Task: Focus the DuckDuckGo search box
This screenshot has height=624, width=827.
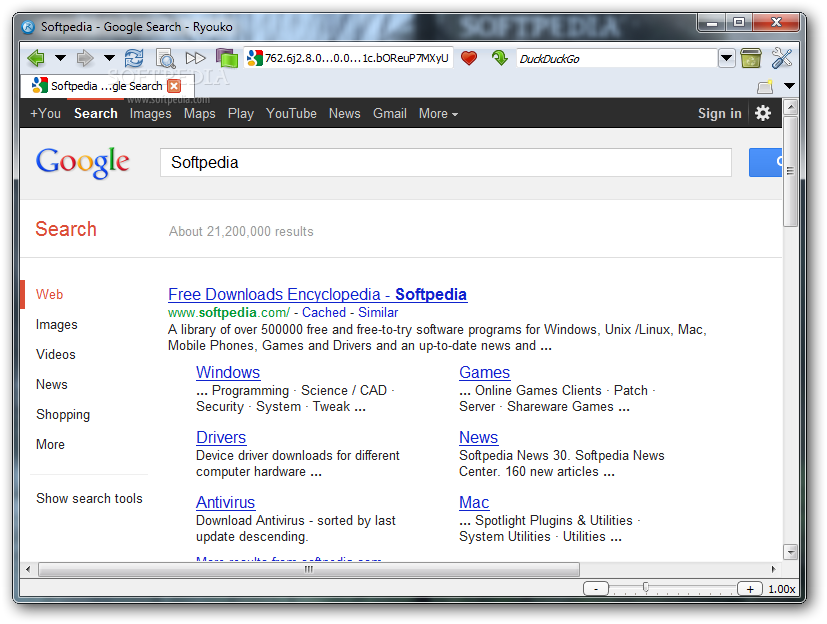Action: tap(616, 59)
